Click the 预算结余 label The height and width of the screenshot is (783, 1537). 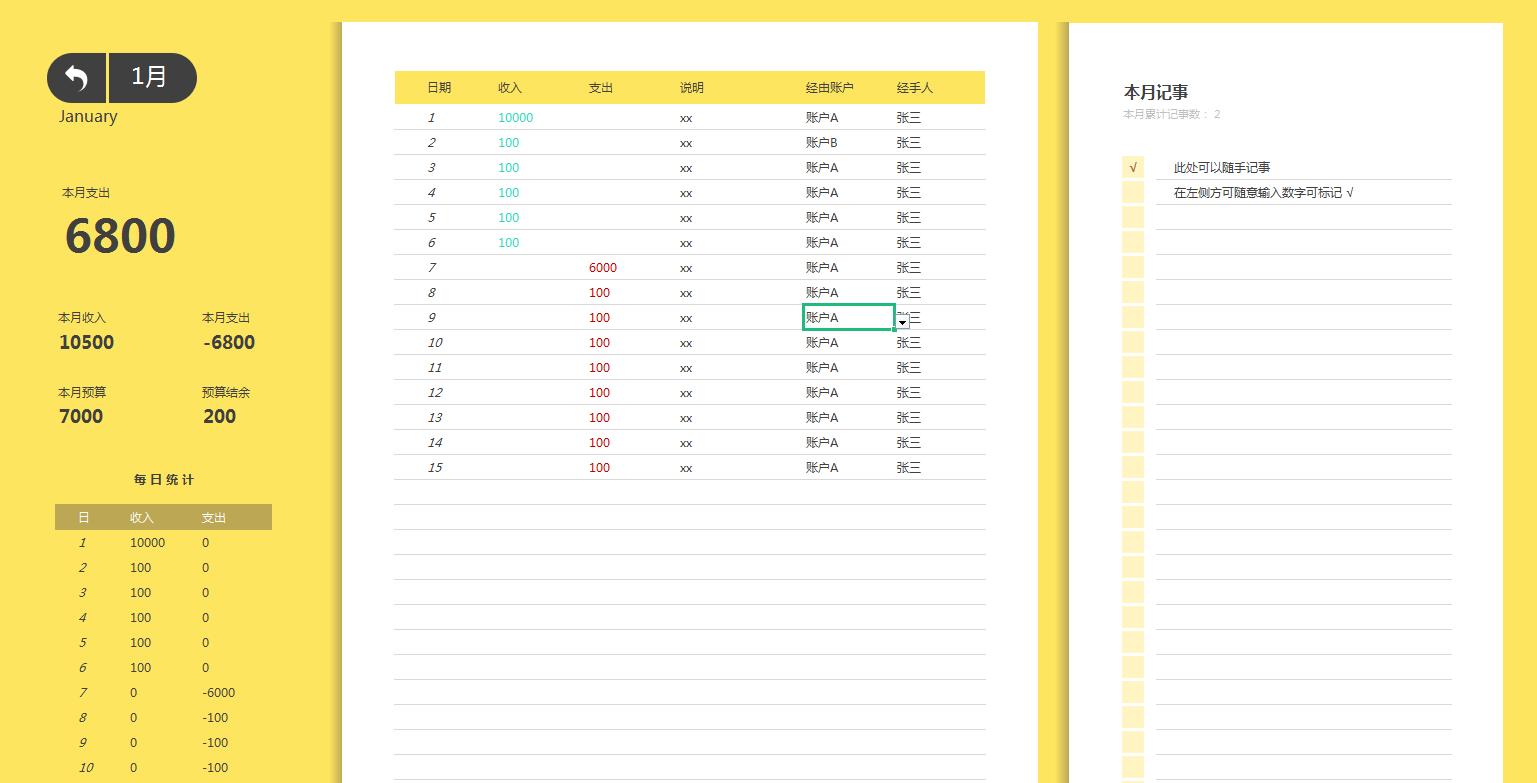tap(226, 392)
